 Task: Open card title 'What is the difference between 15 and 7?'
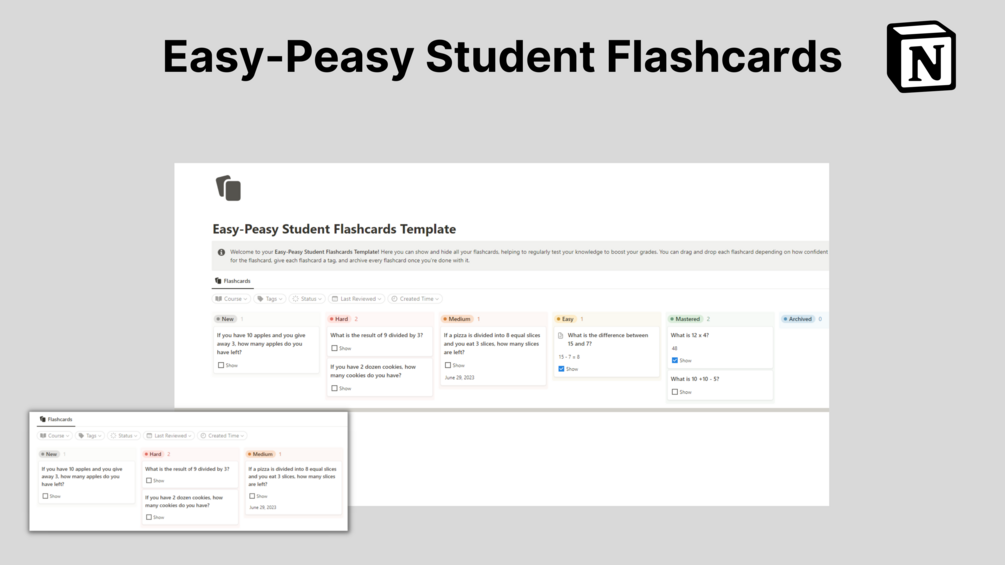click(608, 340)
